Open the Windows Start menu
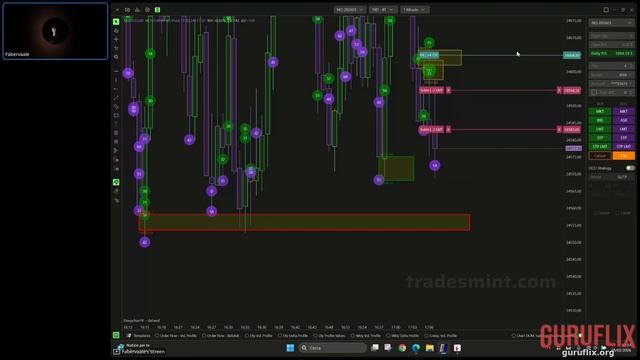Image resolution: width=640 pixels, height=360 pixels. (x=290, y=348)
